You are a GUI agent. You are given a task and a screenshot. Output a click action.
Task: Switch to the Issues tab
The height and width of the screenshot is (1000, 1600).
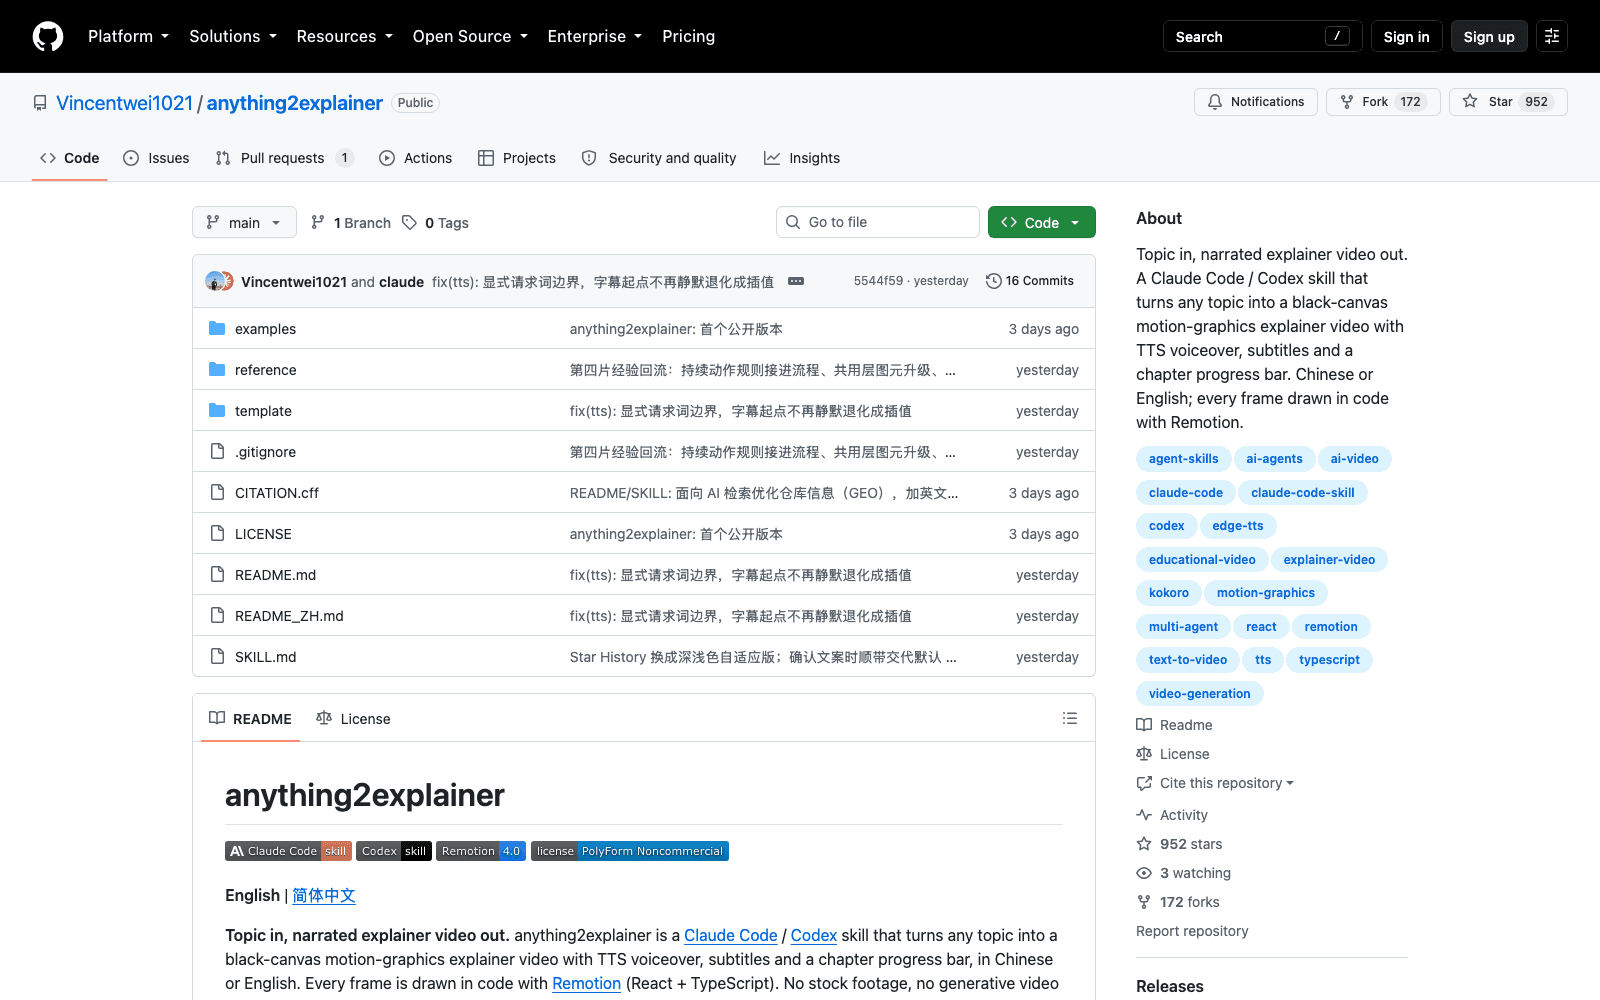pyautogui.click(x=156, y=158)
